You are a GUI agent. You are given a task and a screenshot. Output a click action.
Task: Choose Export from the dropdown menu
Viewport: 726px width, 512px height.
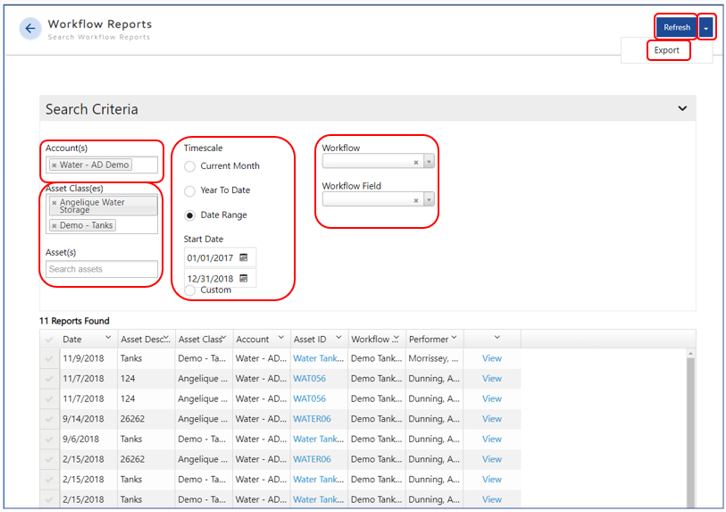tap(666, 50)
